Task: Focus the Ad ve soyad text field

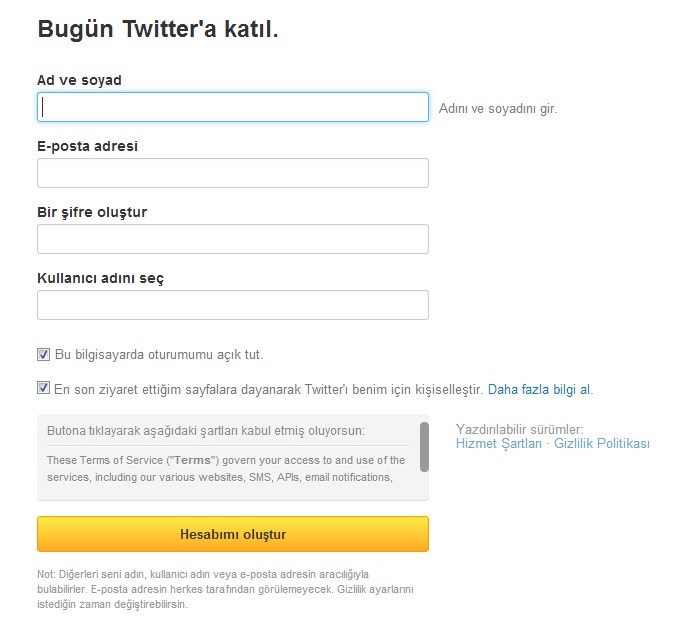Action: (x=233, y=107)
